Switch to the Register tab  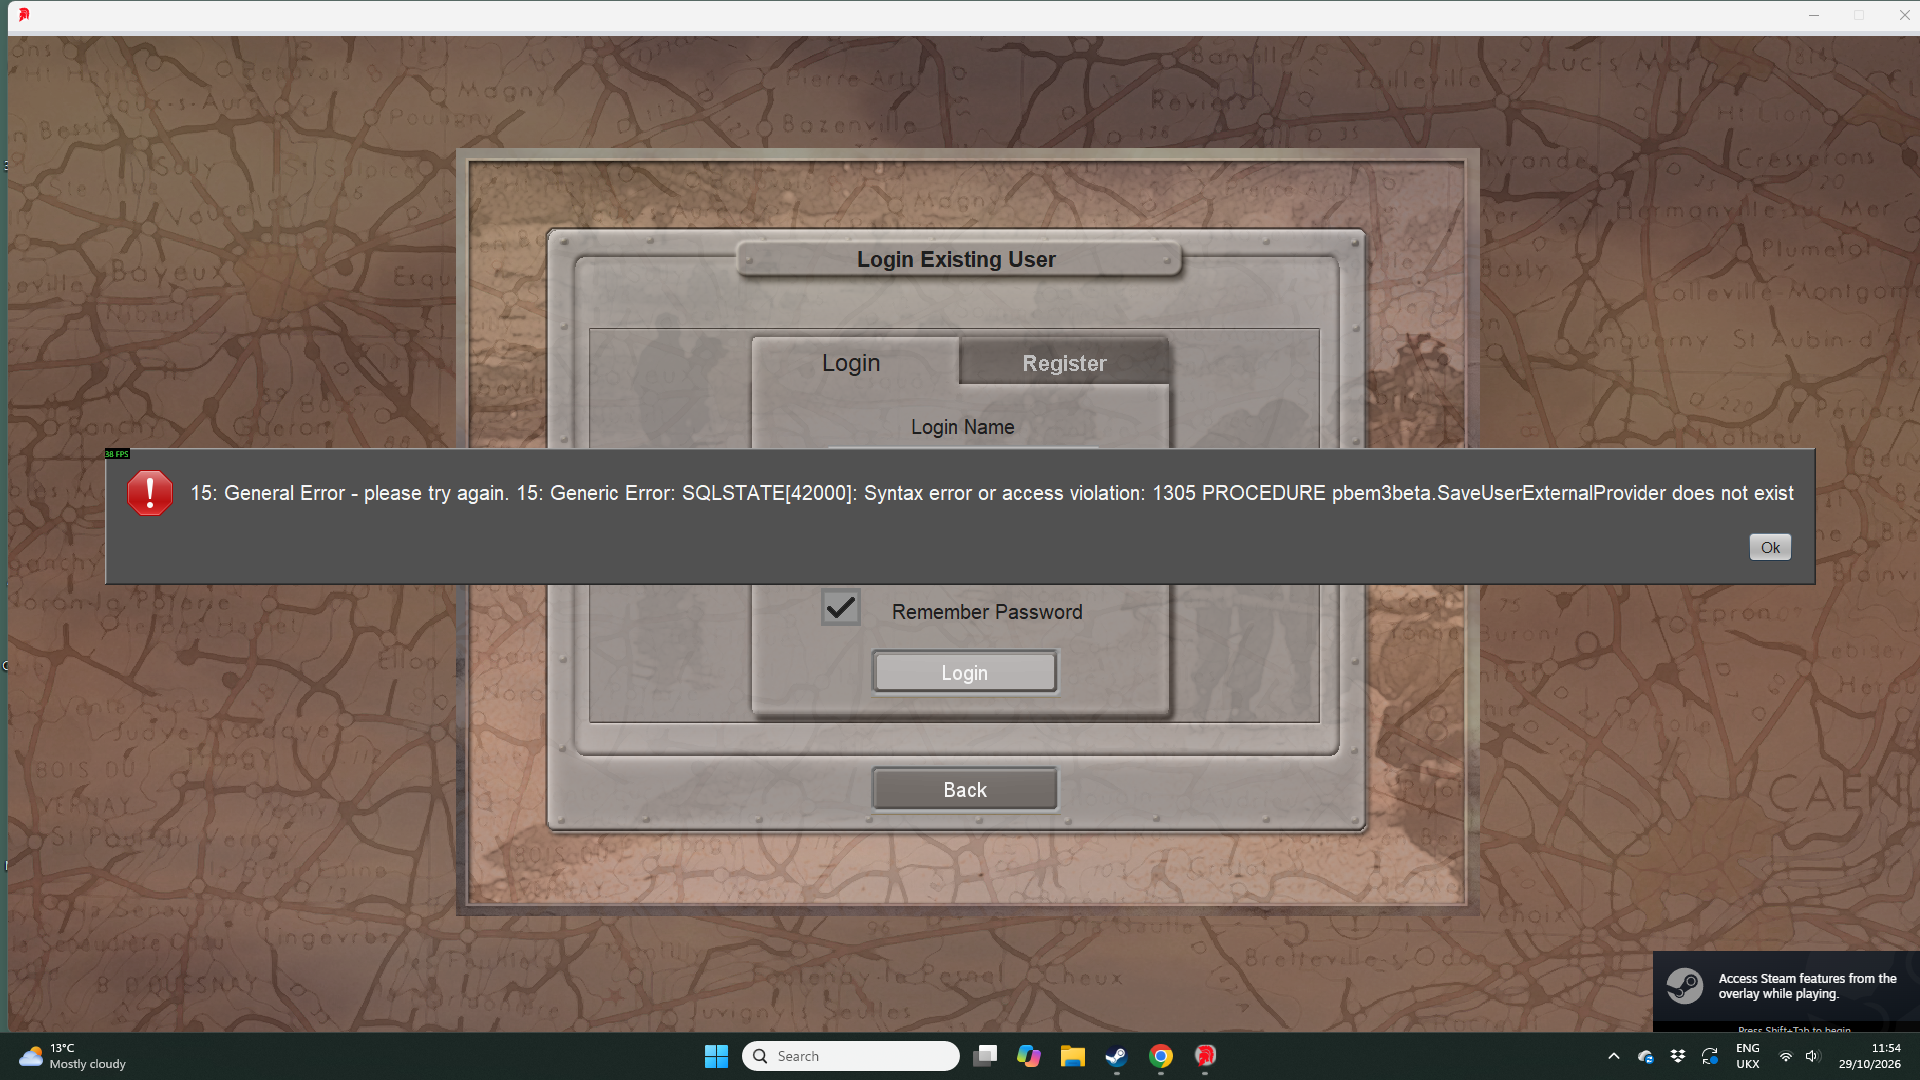pyautogui.click(x=1064, y=362)
